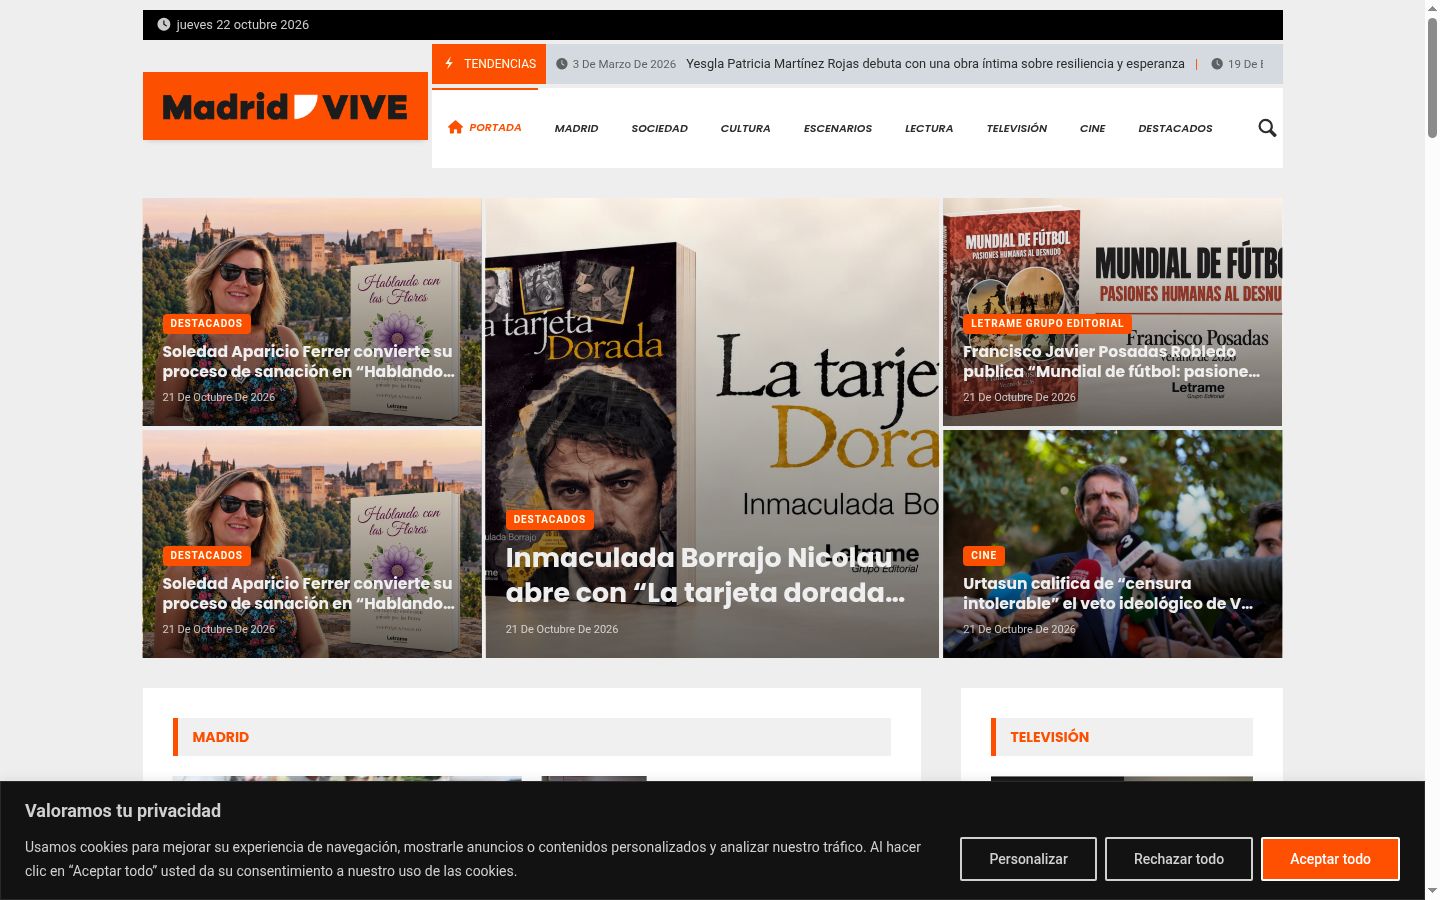Open the Cine menu item
This screenshot has width=1440, height=900.
point(1092,128)
